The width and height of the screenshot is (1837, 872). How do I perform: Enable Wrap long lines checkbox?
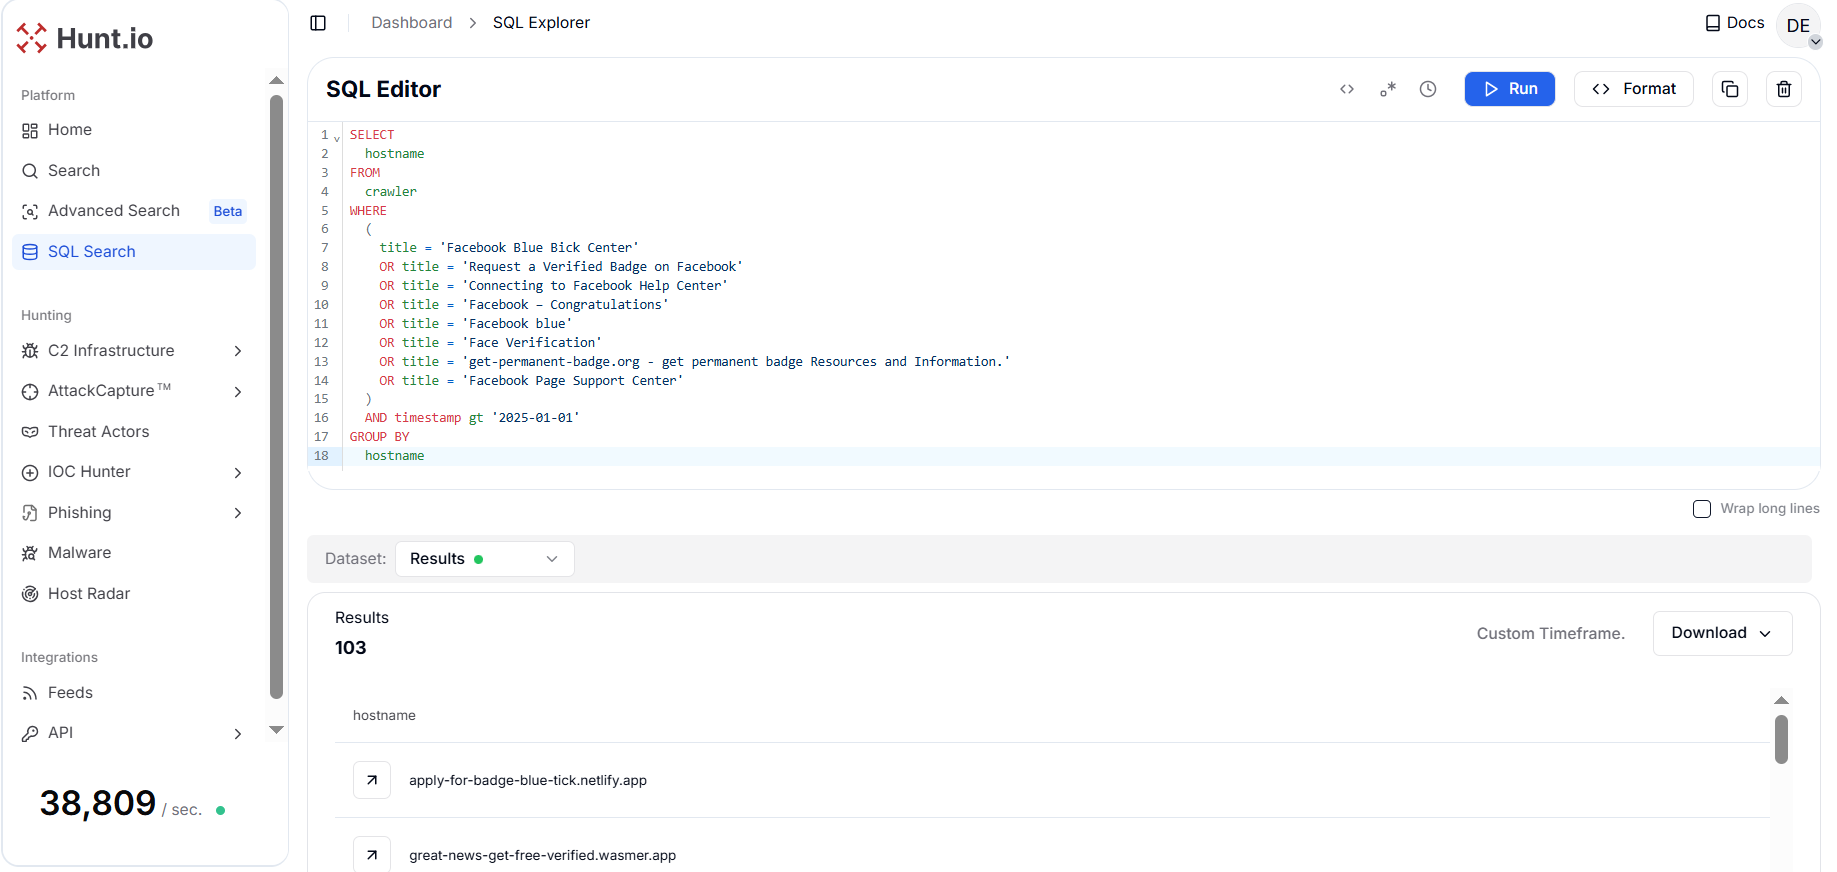coord(1702,509)
